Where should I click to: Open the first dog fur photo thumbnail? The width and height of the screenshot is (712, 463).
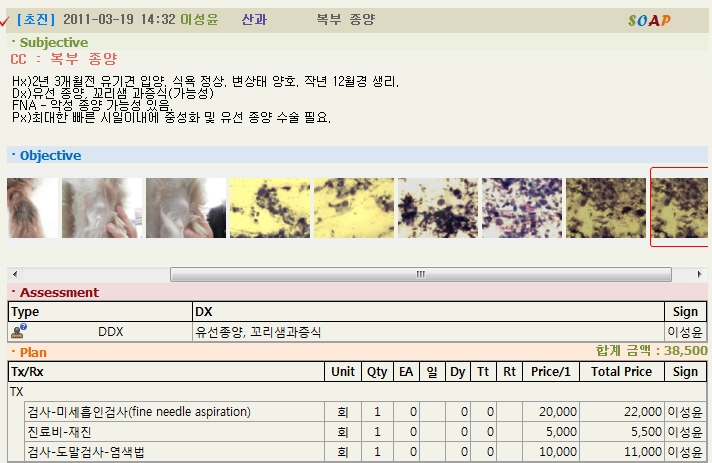pyautogui.click(x=33, y=208)
